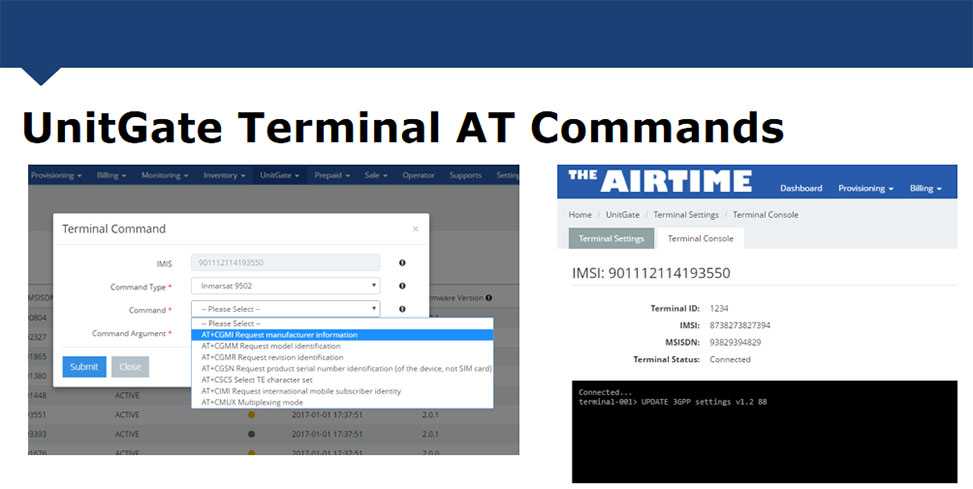Click the IMSI value 8738273827394

point(740,325)
